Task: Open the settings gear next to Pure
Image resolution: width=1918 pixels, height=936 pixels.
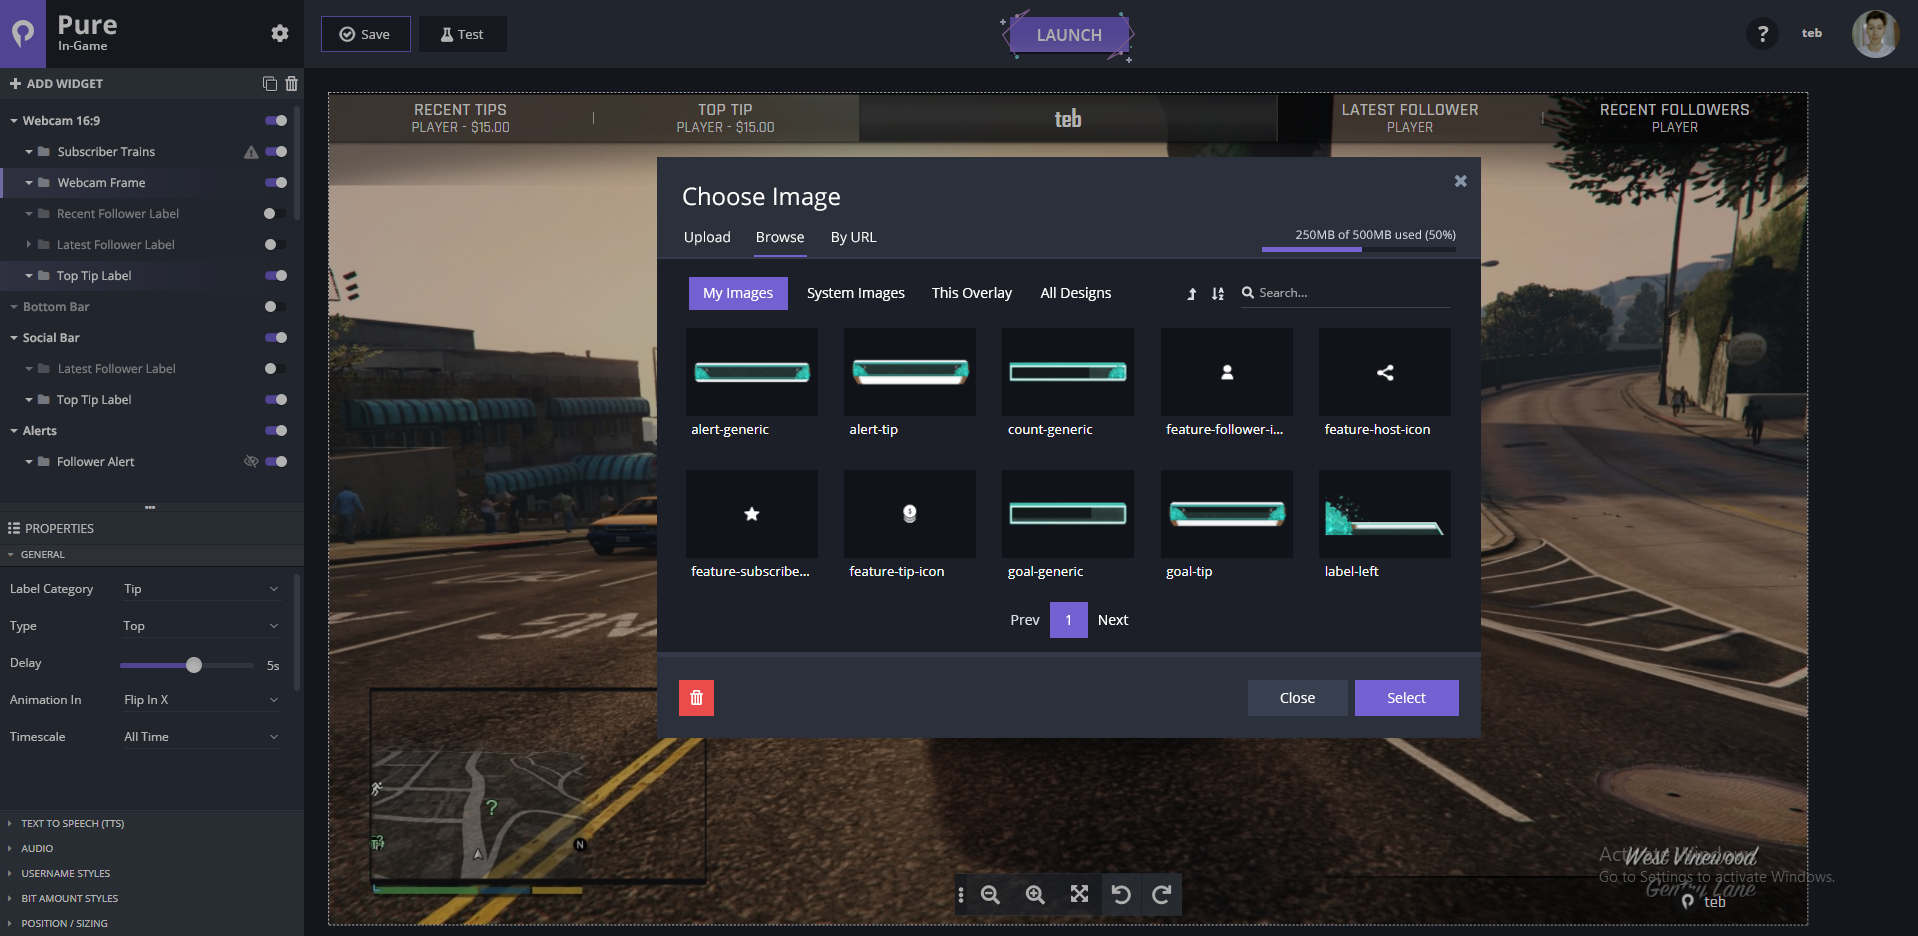Action: click(280, 33)
